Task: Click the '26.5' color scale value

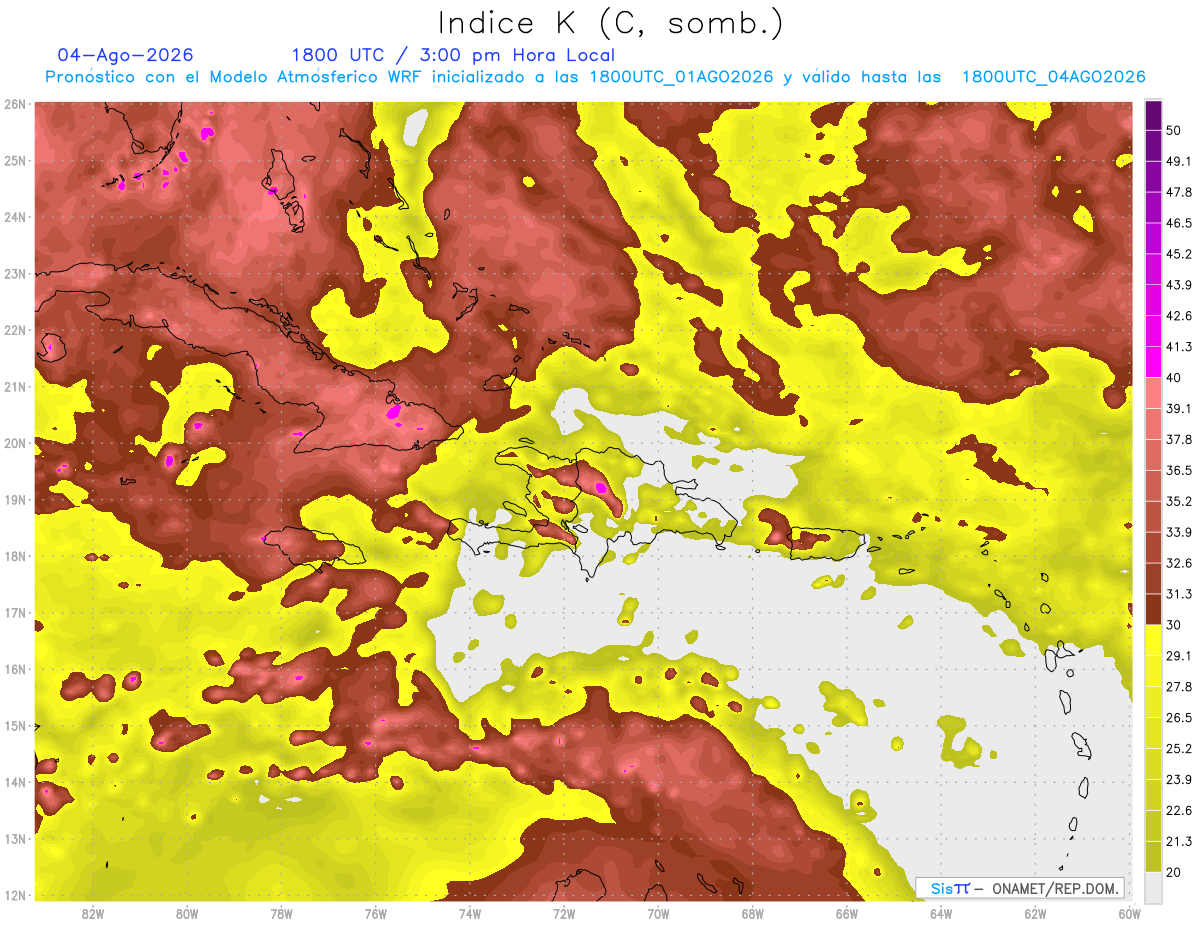Action: [1179, 717]
